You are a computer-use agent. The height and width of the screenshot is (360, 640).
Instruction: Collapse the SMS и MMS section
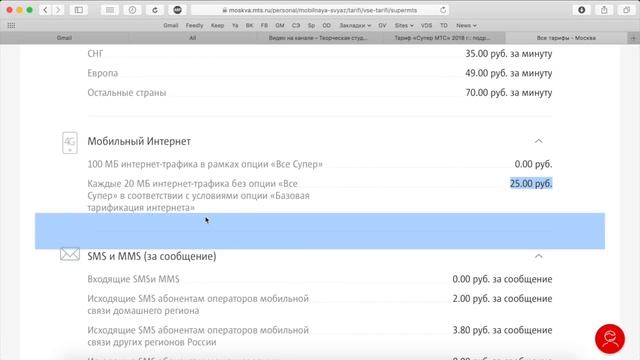[x=538, y=256]
